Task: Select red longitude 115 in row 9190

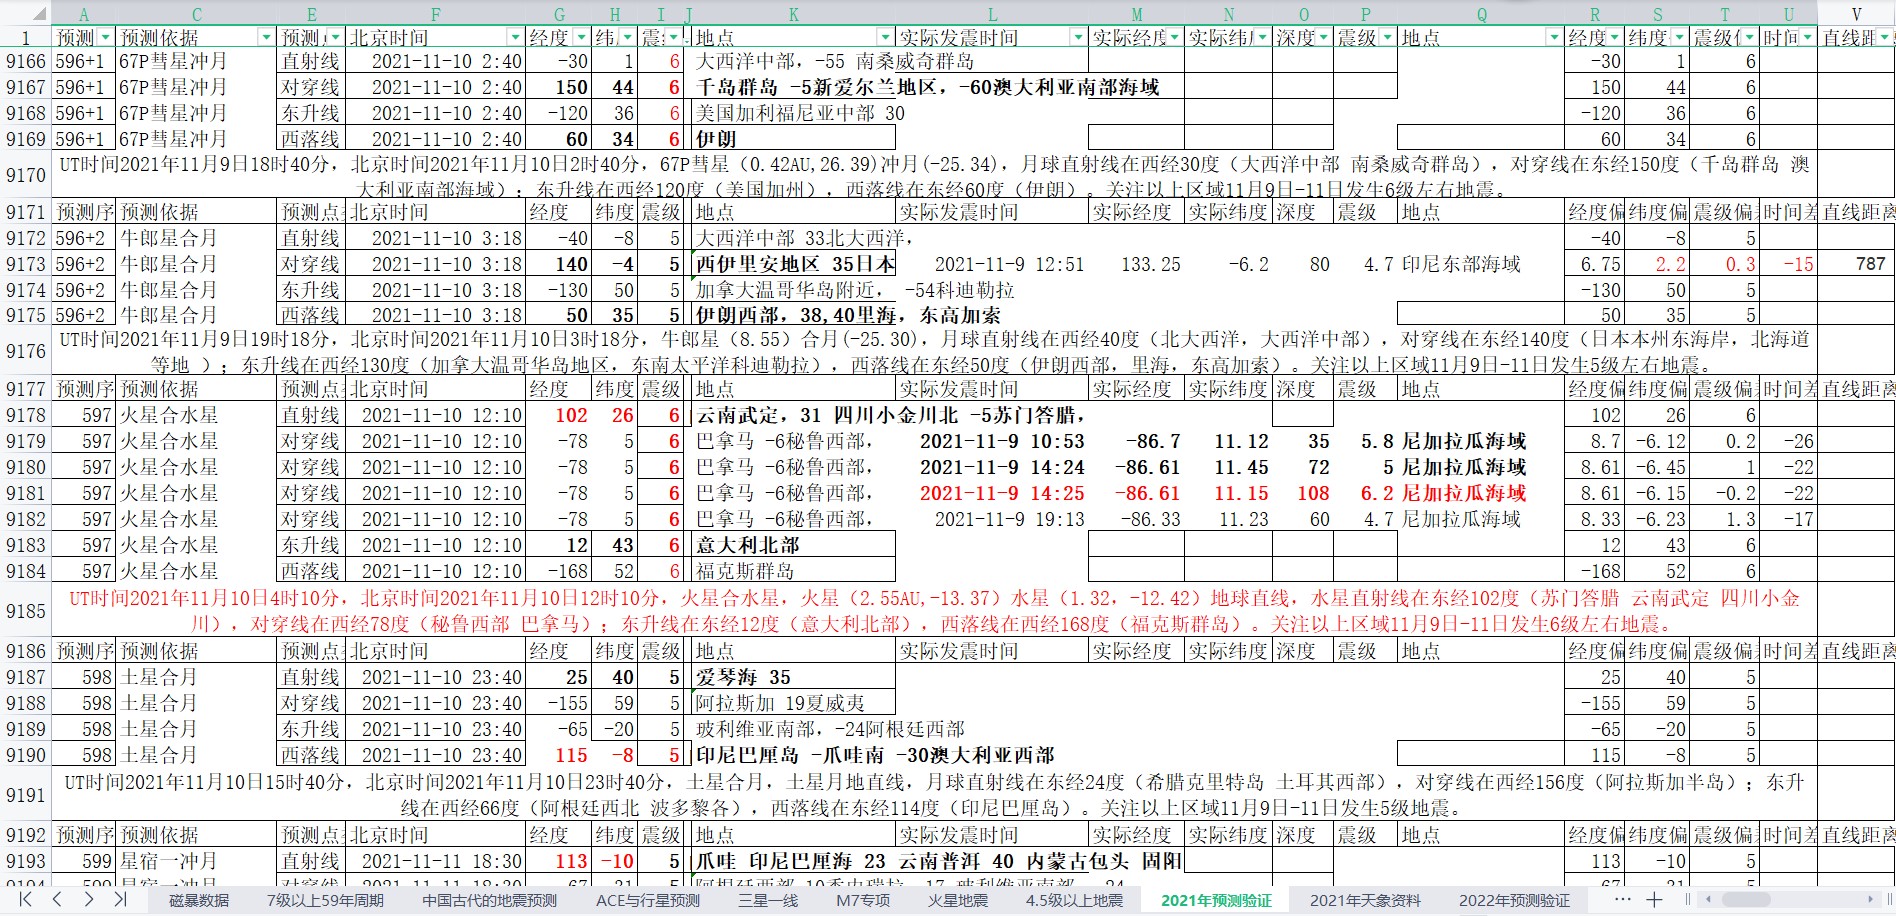Action: click(559, 755)
